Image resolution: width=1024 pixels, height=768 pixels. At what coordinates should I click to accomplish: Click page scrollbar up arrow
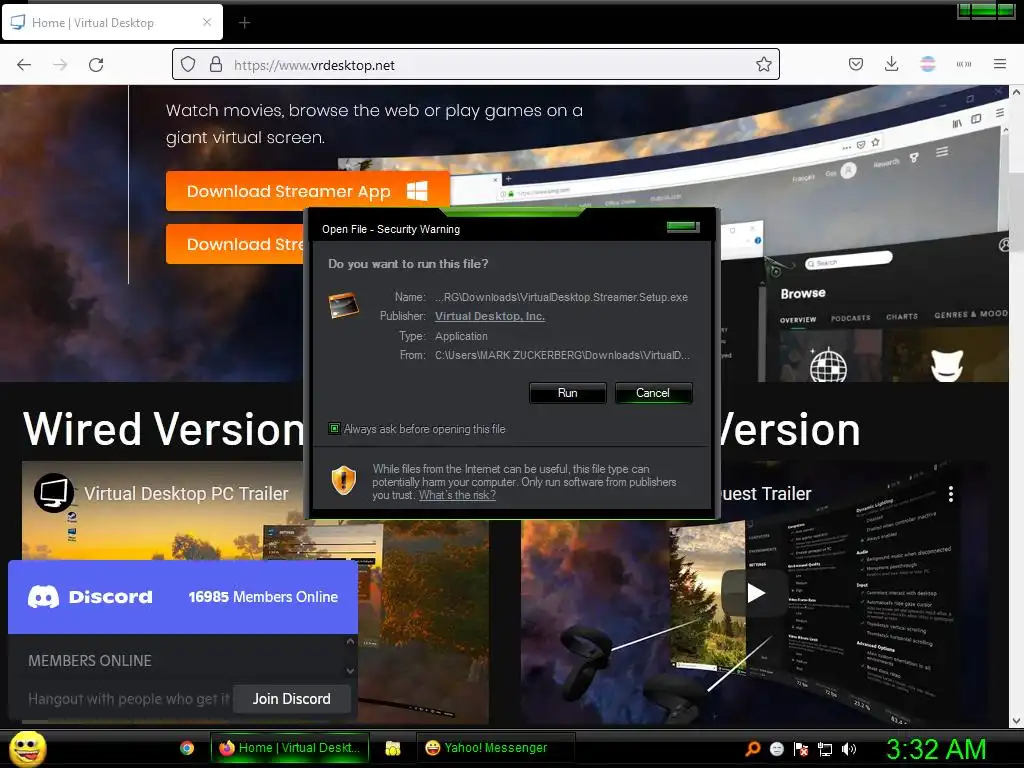(x=1016, y=93)
